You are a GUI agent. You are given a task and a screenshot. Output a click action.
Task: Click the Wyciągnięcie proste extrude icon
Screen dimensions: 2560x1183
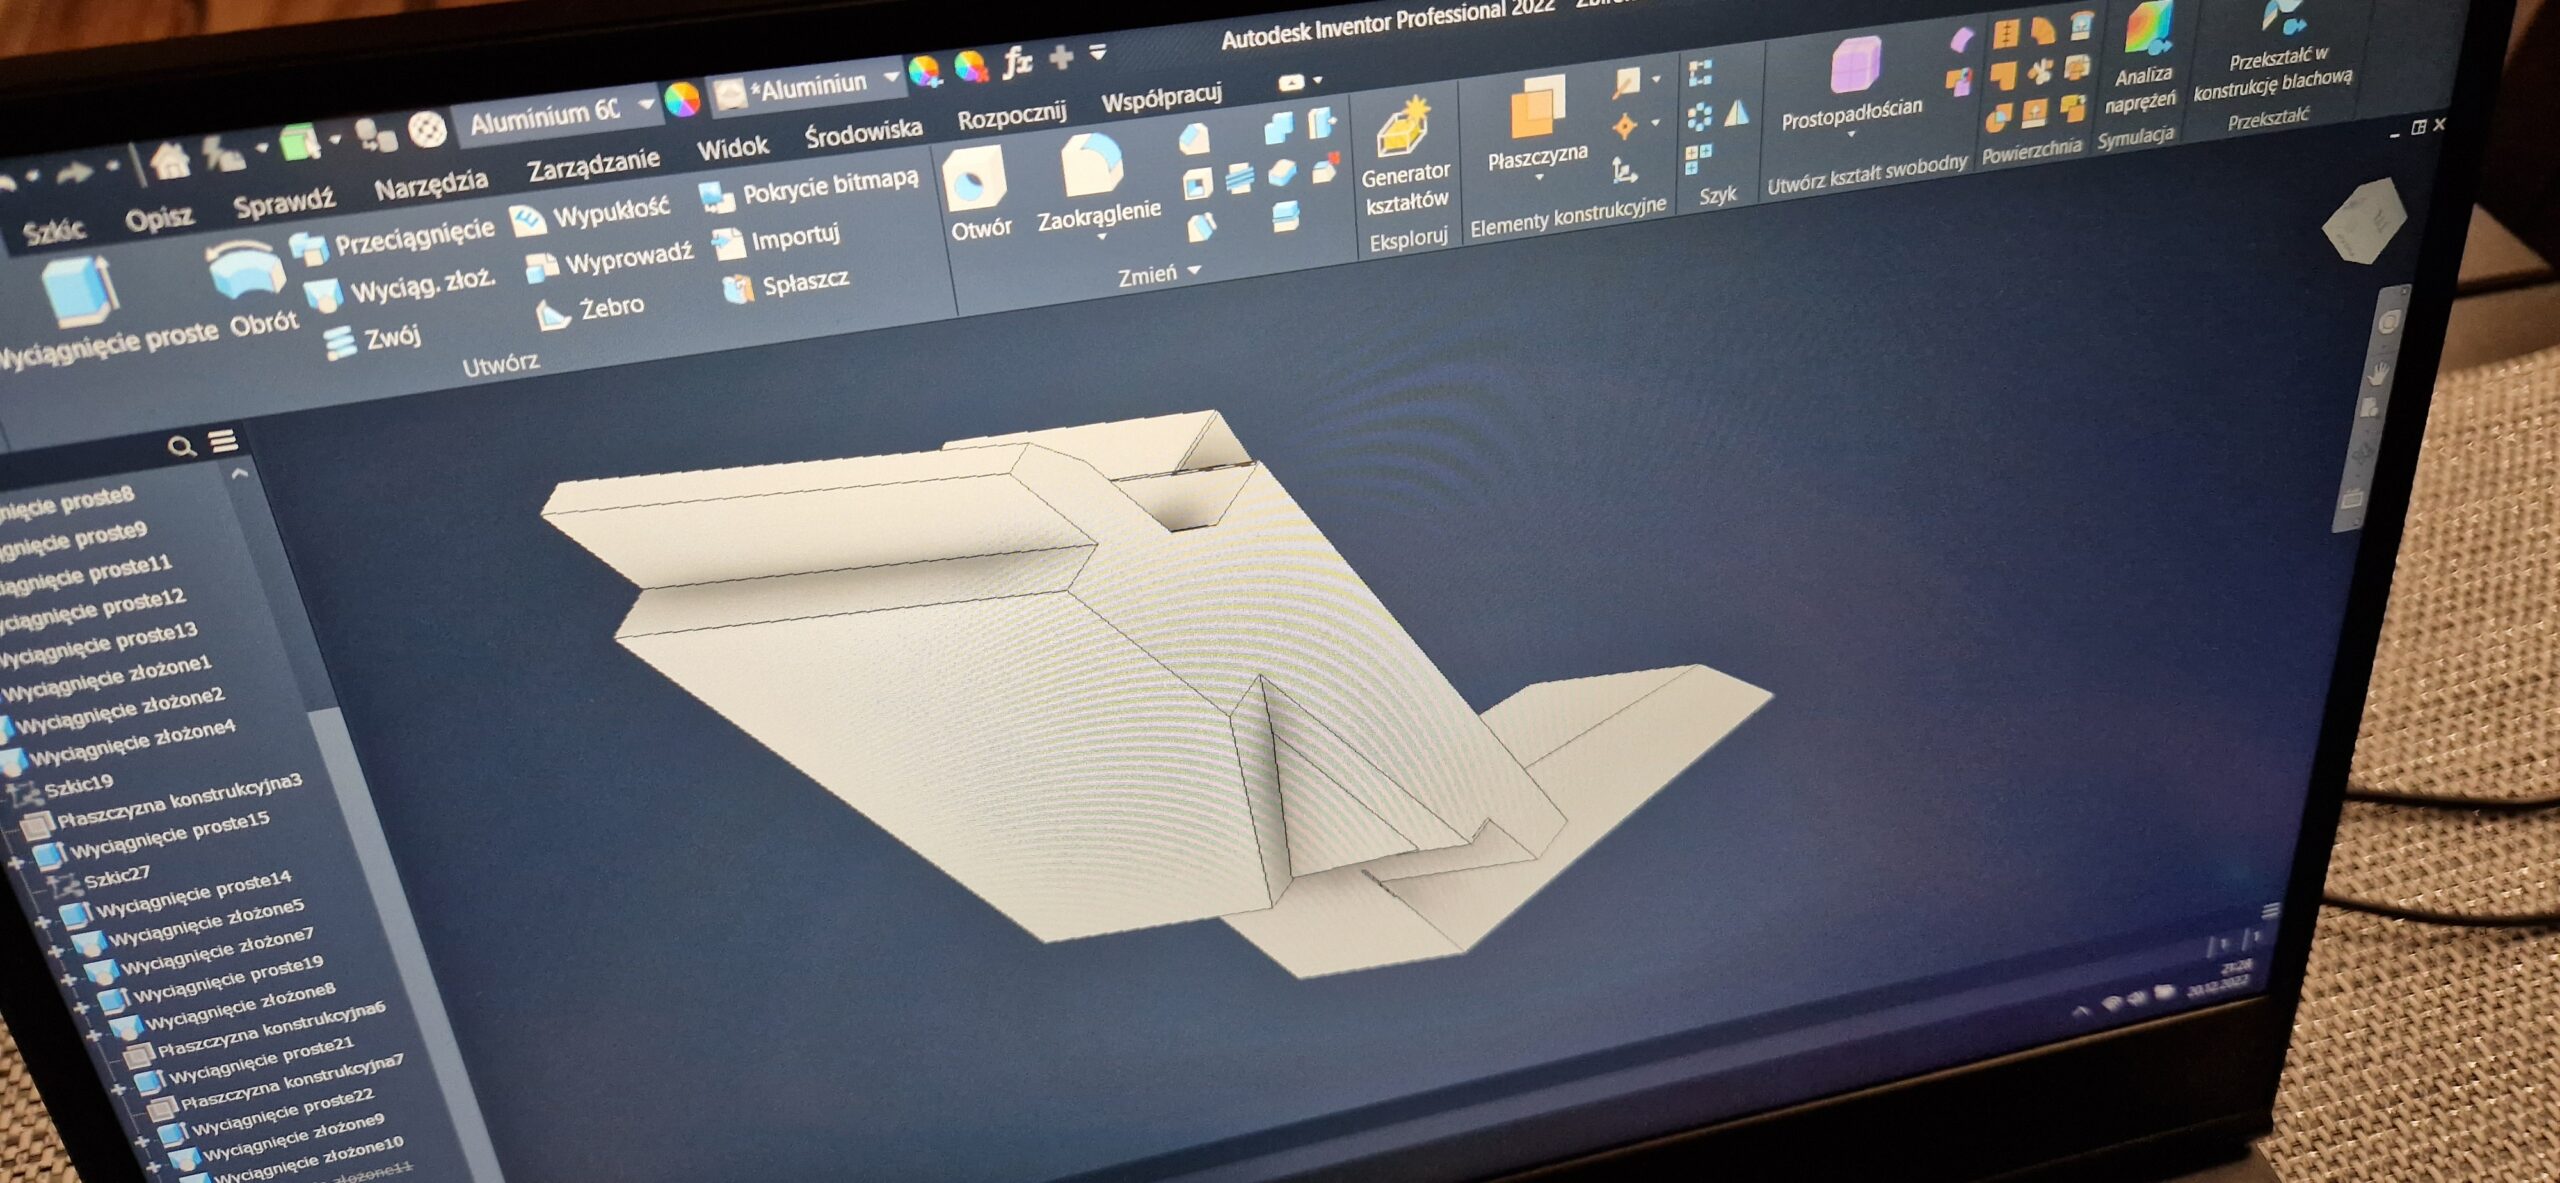(x=80, y=291)
